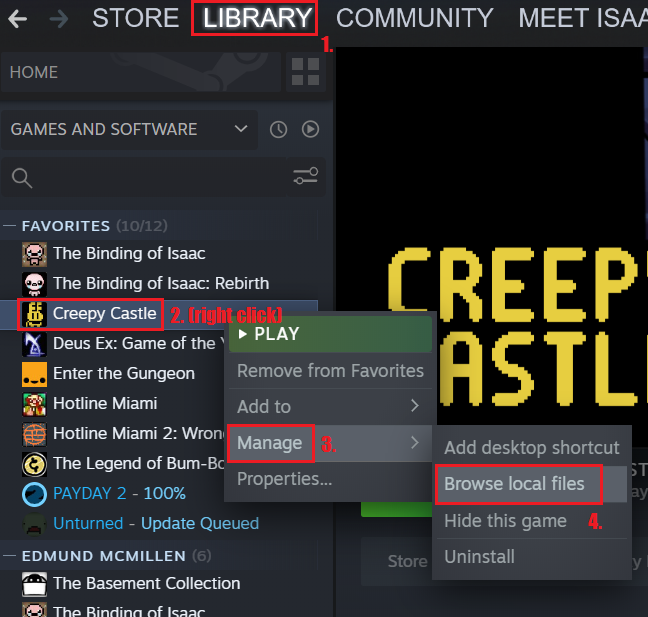Viewport: 648px width, 617px height.
Task: Select Creepy Castle in the list
Action: [x=104, y=314]
